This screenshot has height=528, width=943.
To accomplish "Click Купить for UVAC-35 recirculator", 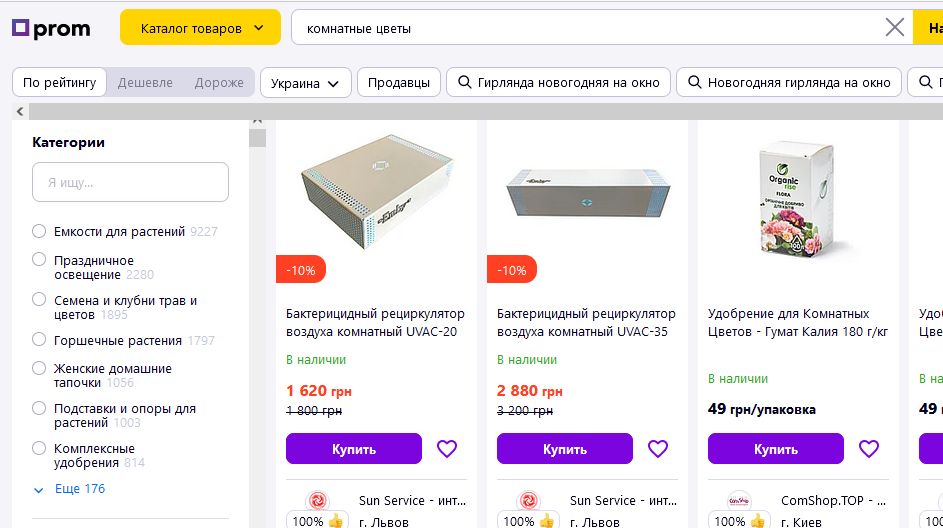I will (x=564, y=449).
